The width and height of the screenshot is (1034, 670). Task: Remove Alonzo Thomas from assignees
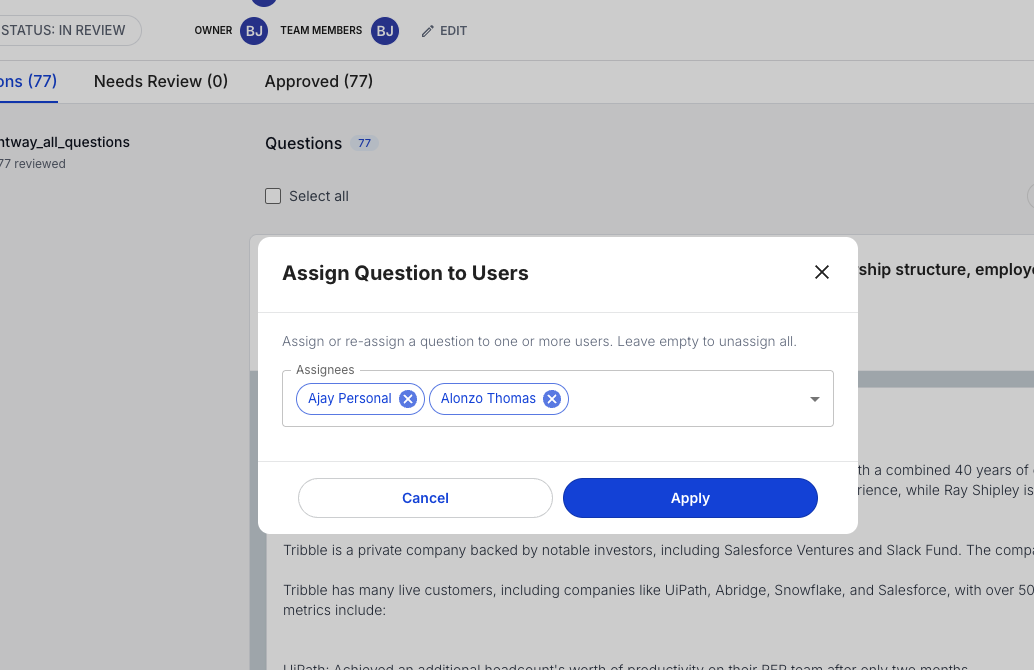click(551, 398)
